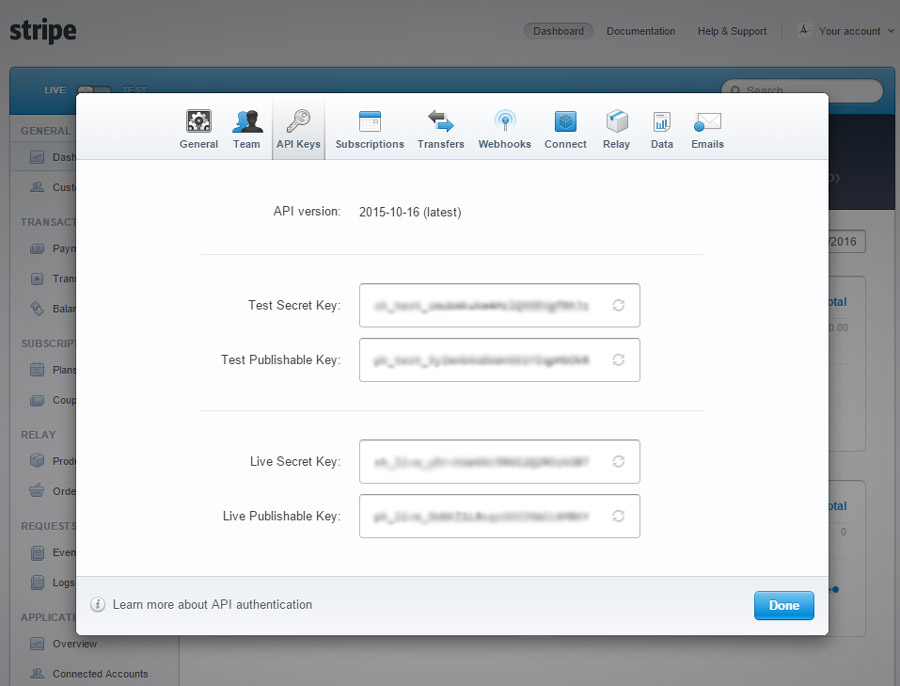Switch to the Team tab
The height and width of the screenshot is (686, 900).
click(x=247, y=130)
